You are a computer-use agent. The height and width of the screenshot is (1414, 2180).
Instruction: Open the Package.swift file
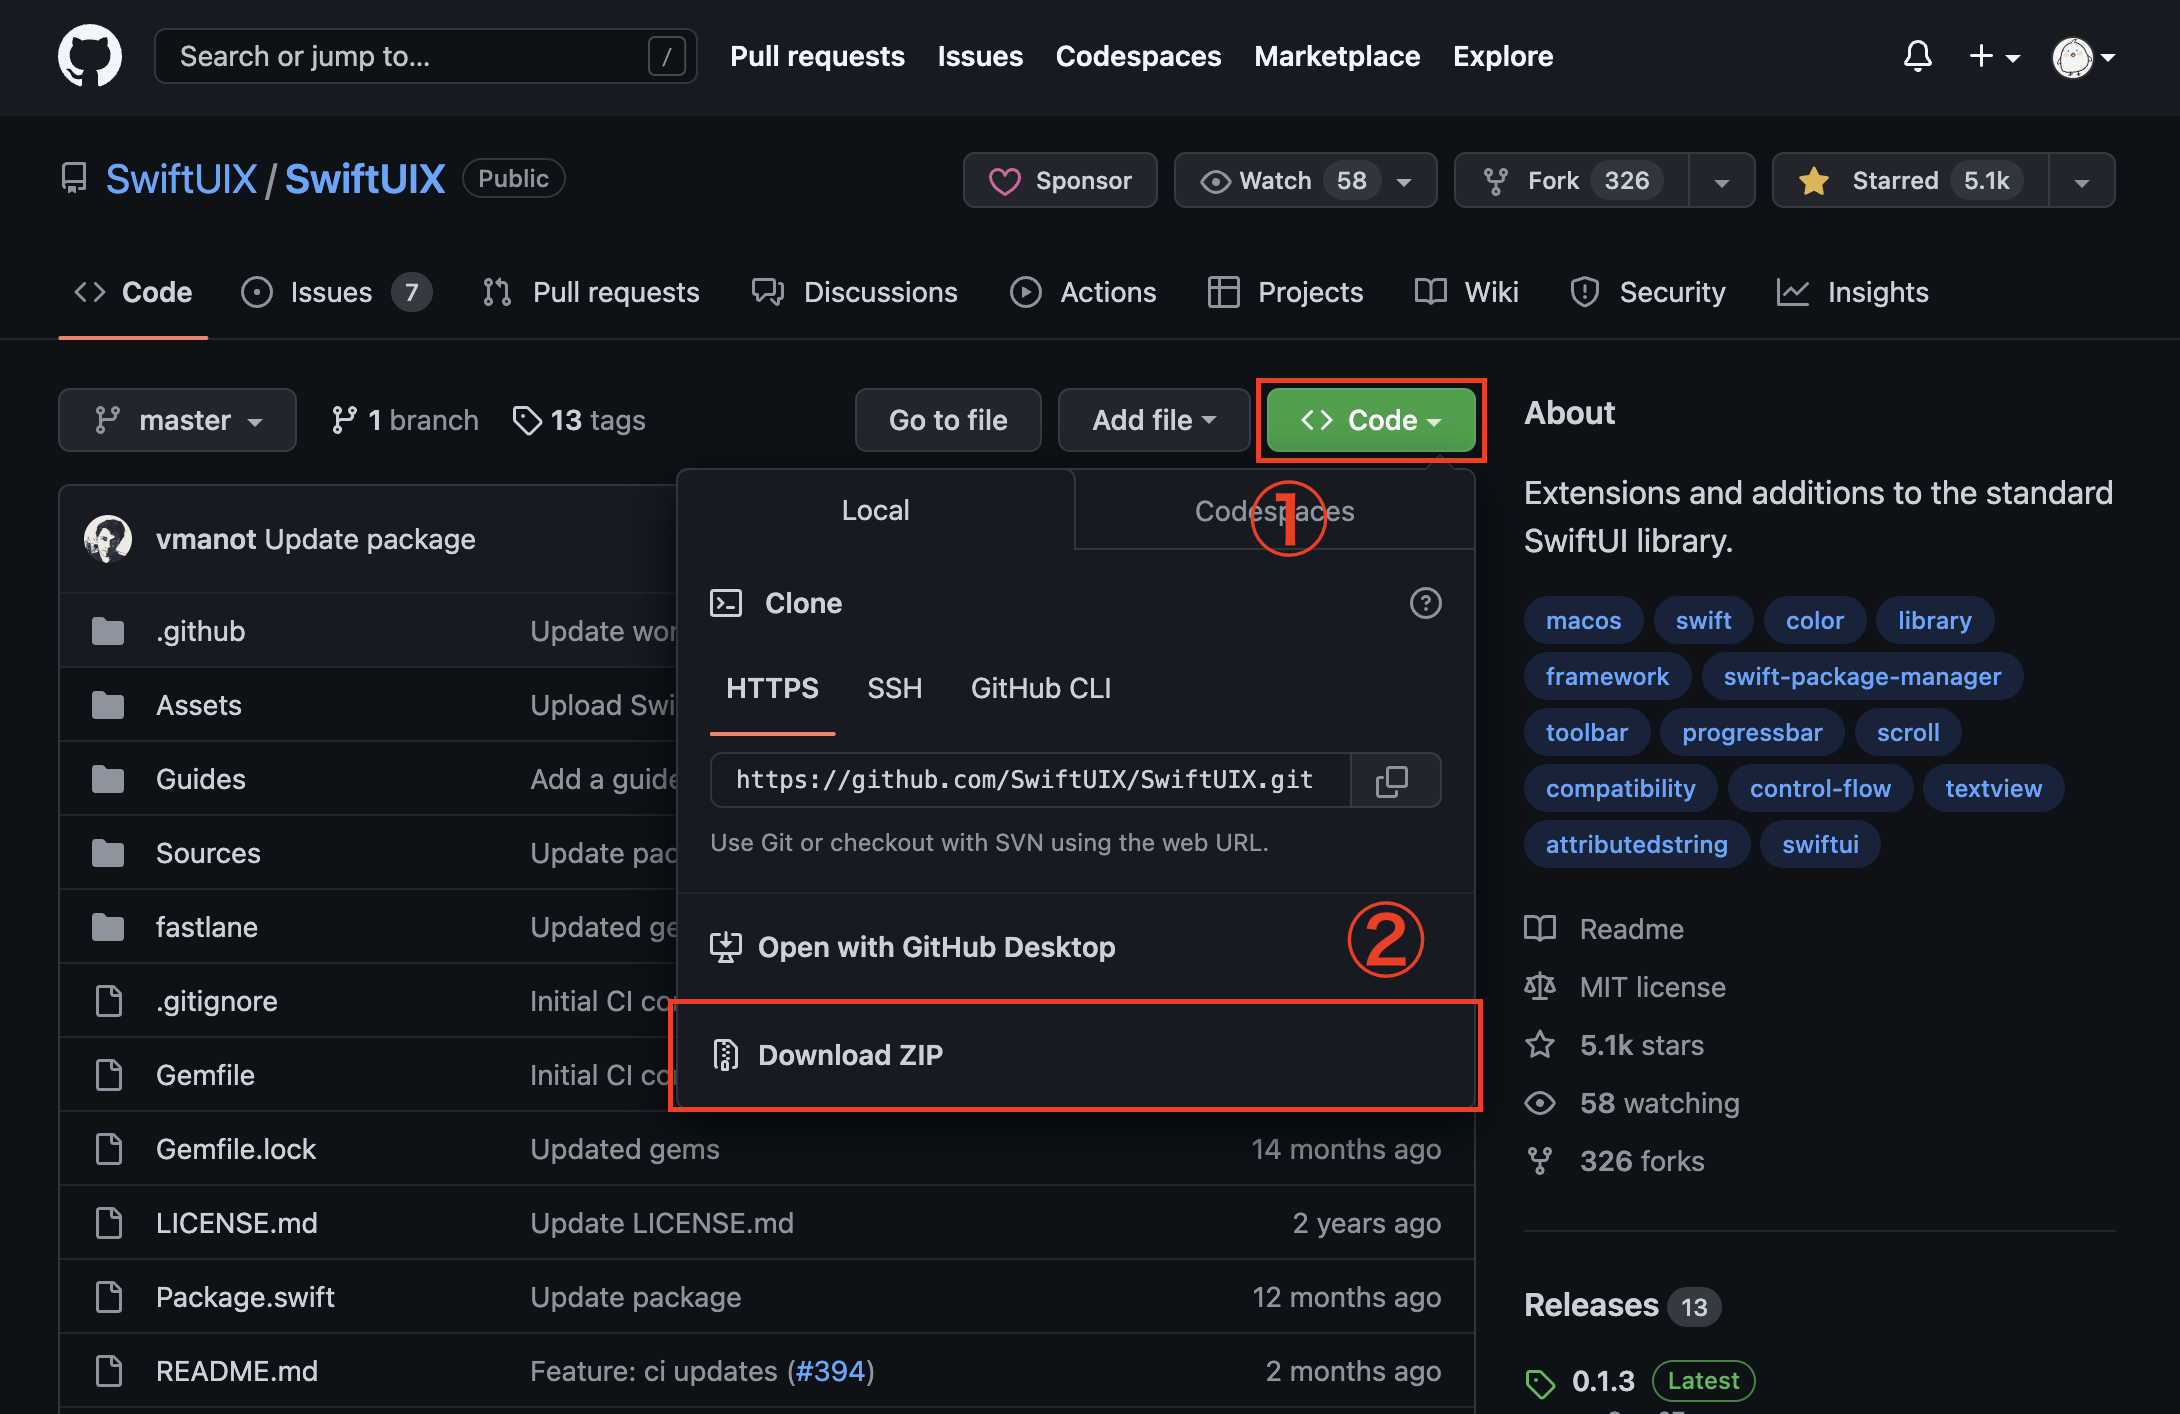click(x=245, y=1297)
